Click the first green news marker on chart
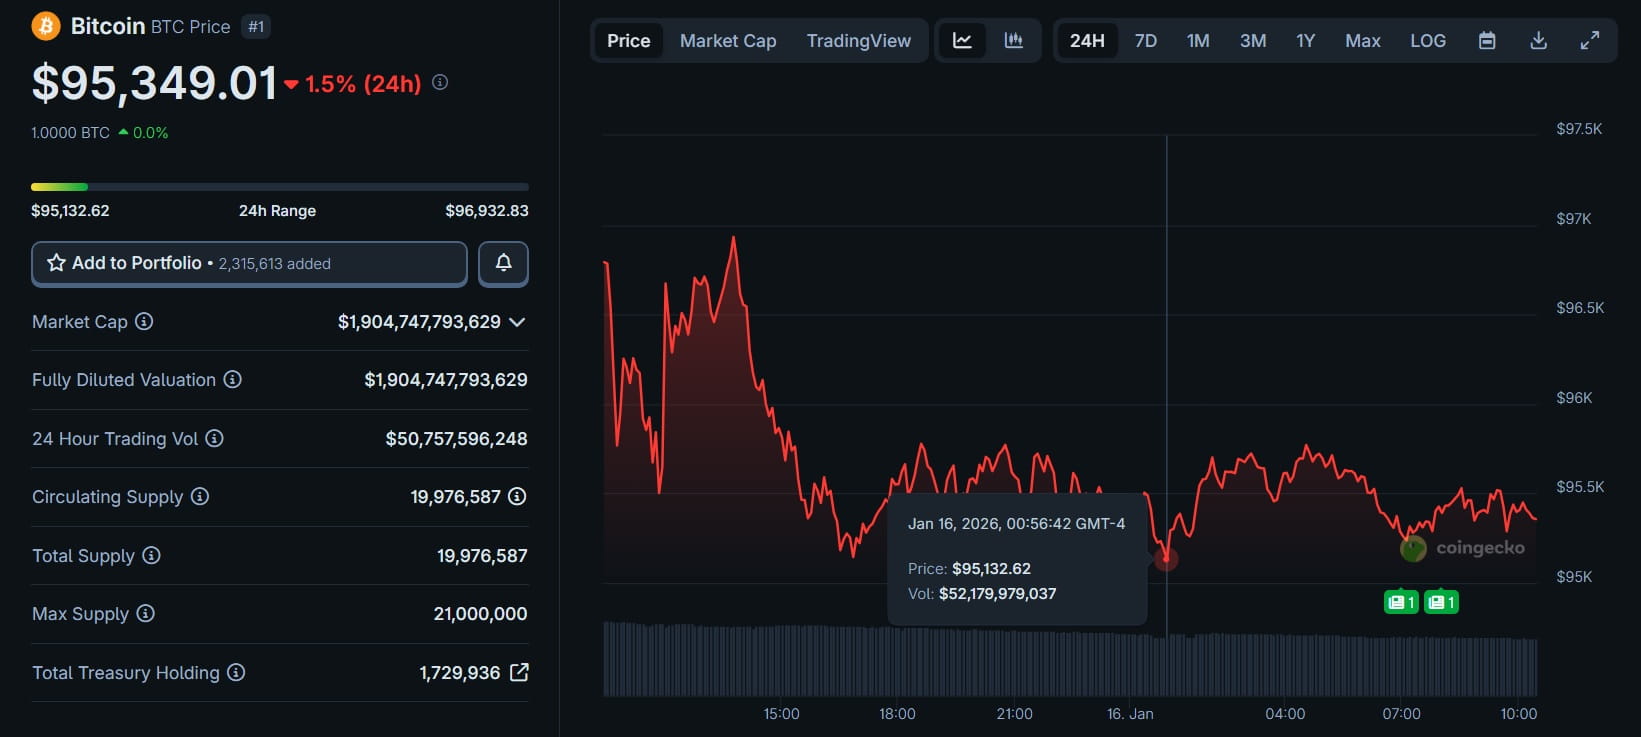This screenshot has width=1641, height=737. 1400,602
